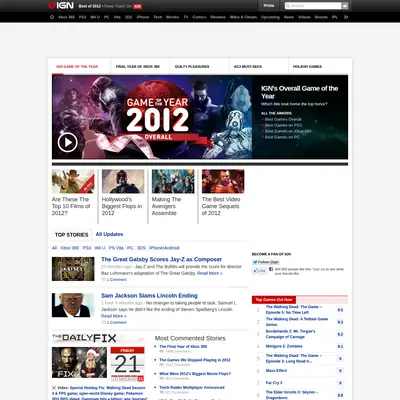Play the Game of the Year video
Image resolution: width=400 pixels, height=400 pixels.
point(68,142)
